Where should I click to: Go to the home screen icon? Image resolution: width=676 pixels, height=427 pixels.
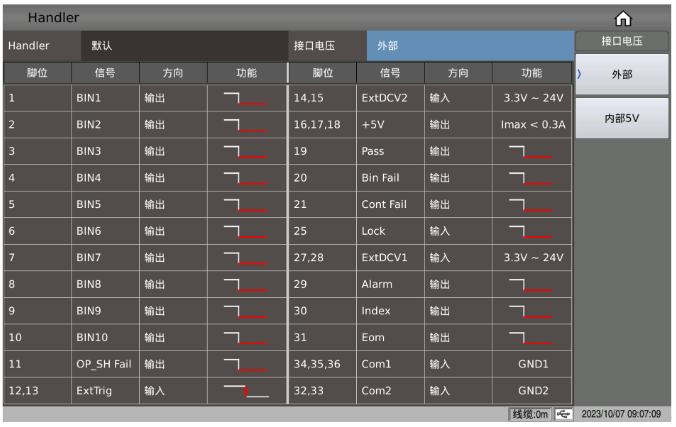click(x=623, y=19)
